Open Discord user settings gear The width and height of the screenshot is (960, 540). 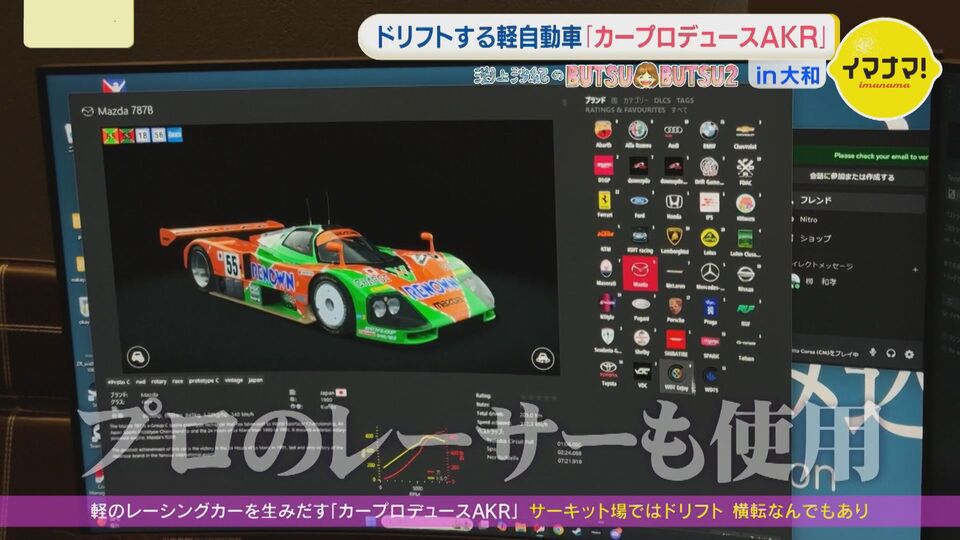[x=909, y=354]
